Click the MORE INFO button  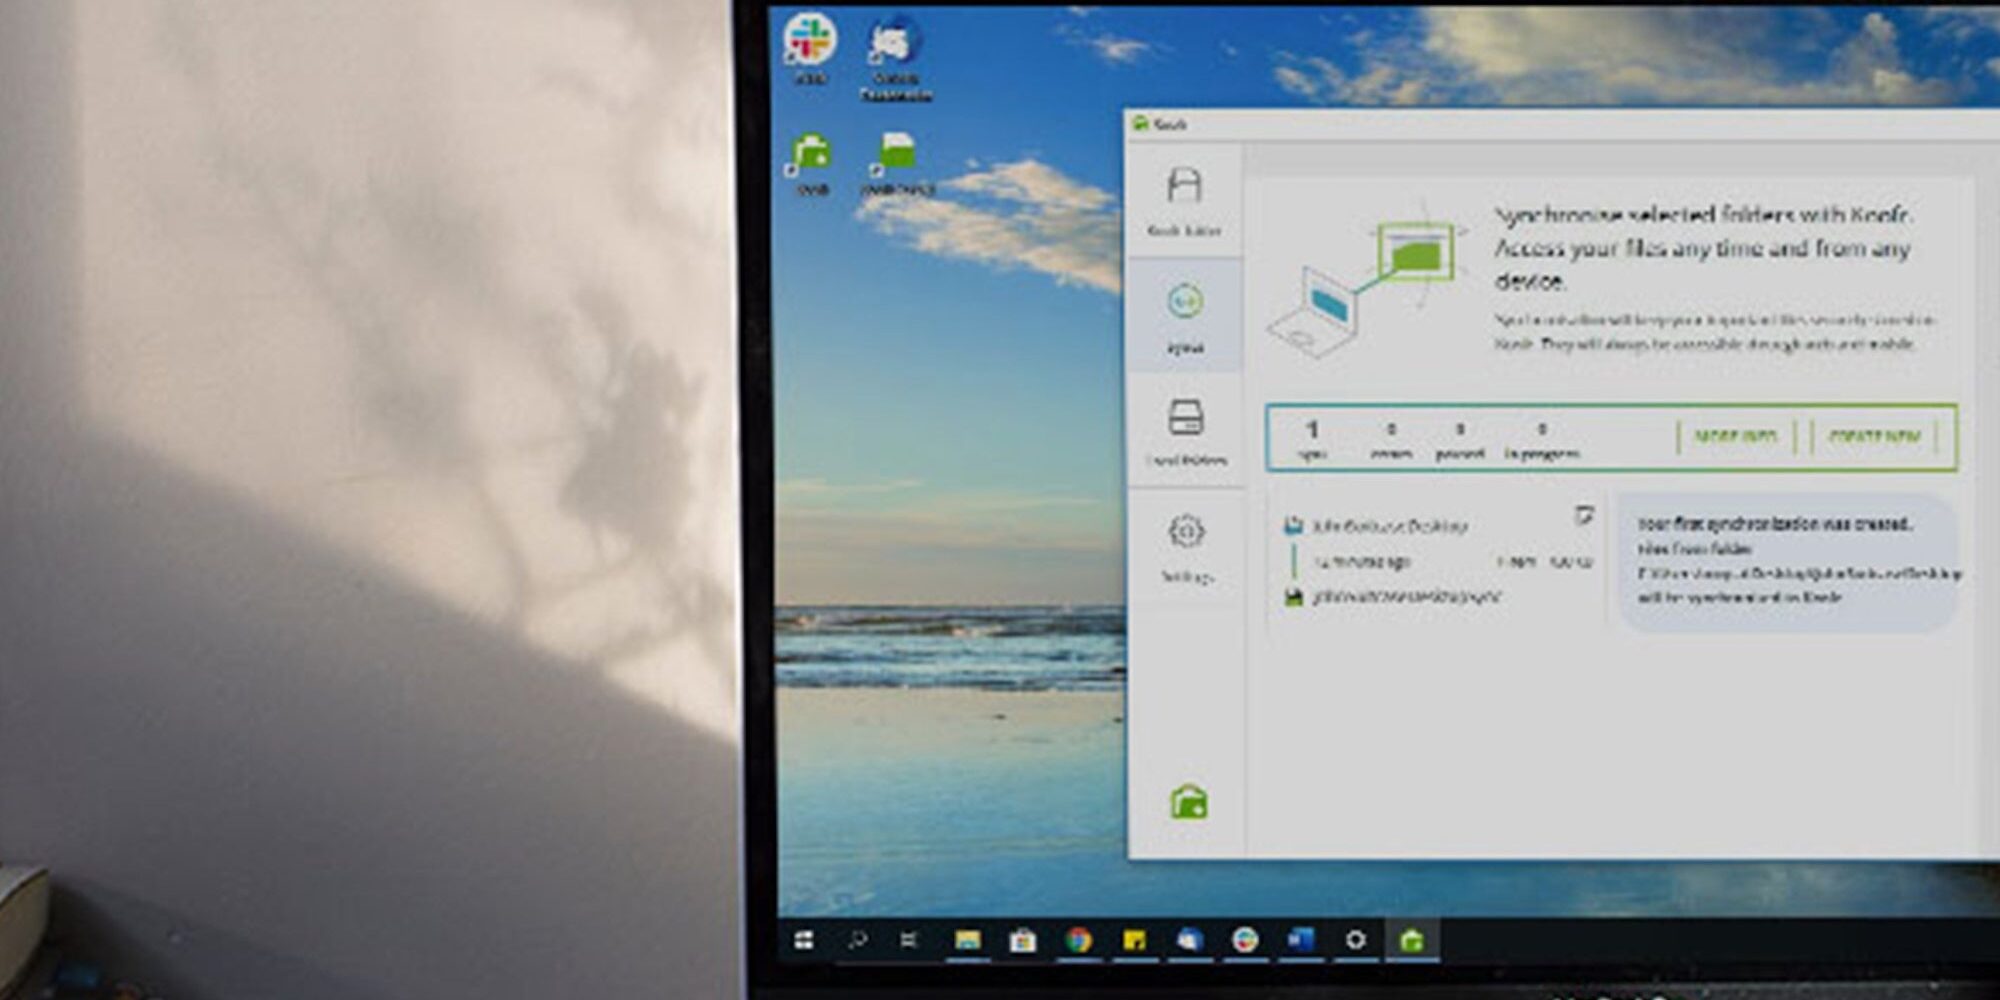coord(1735,437)
